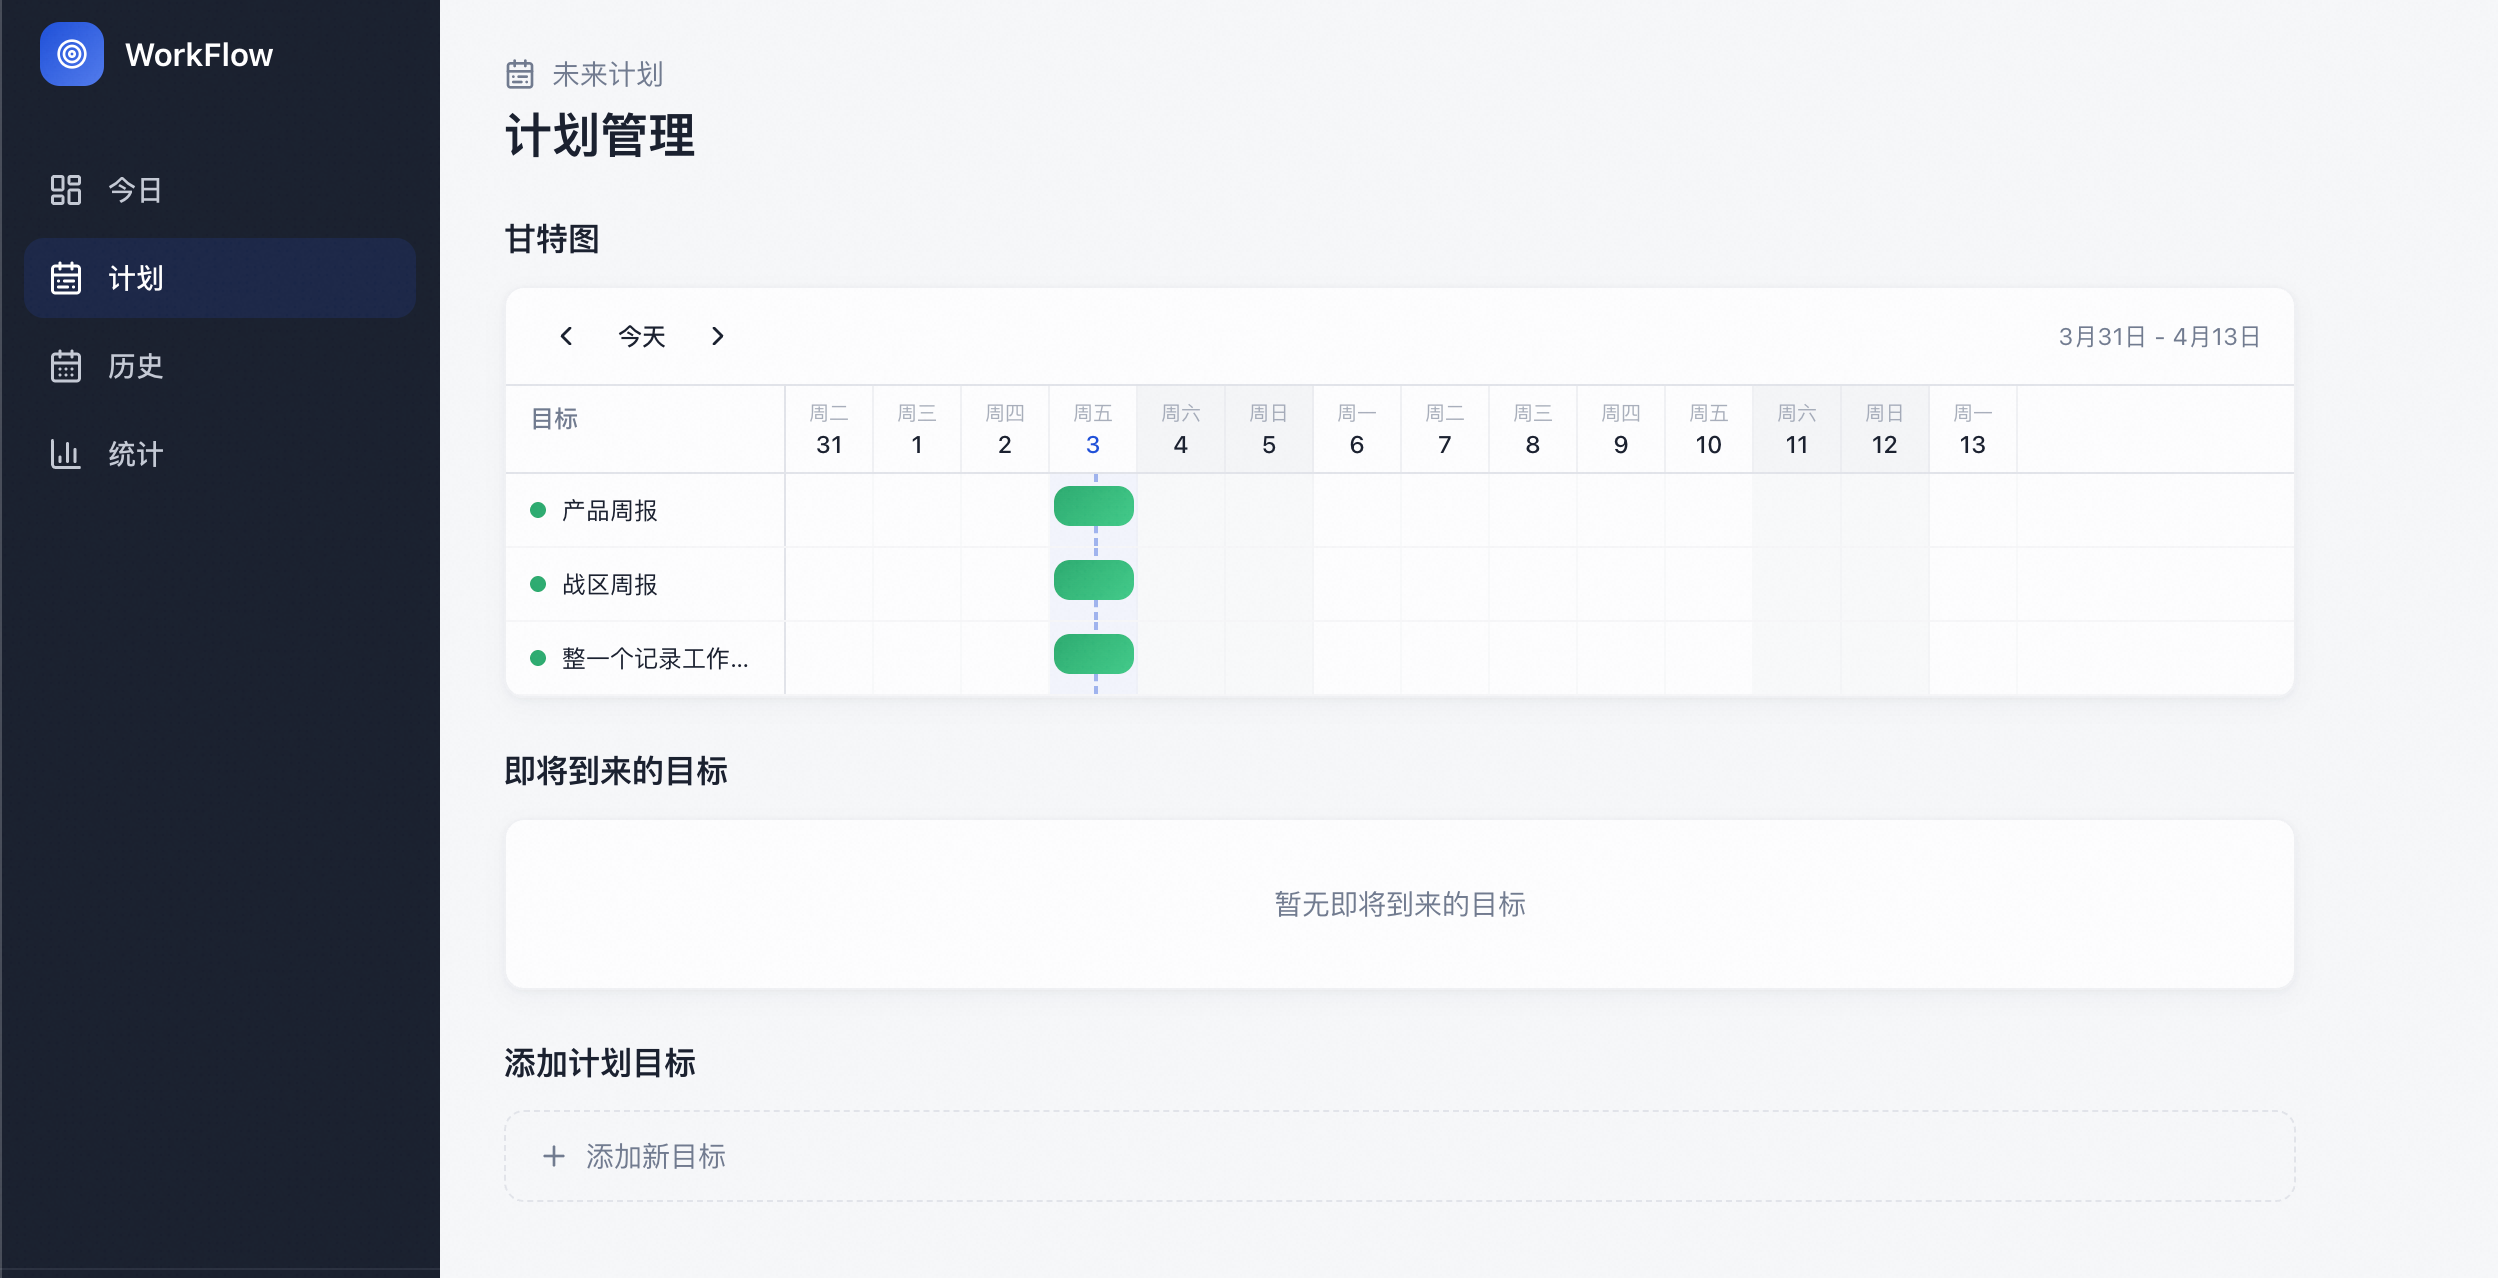Advance to next Gantt date range
This screenshot has width=2498, height=1278.
point(717,336)
